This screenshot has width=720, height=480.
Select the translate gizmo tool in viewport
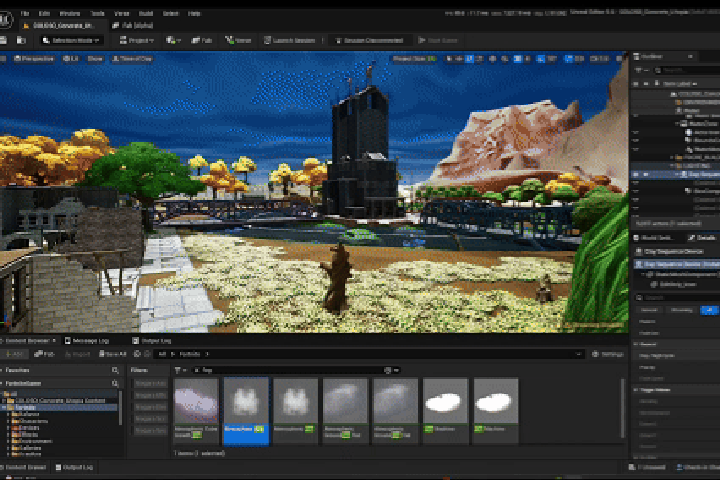point(459,59)
